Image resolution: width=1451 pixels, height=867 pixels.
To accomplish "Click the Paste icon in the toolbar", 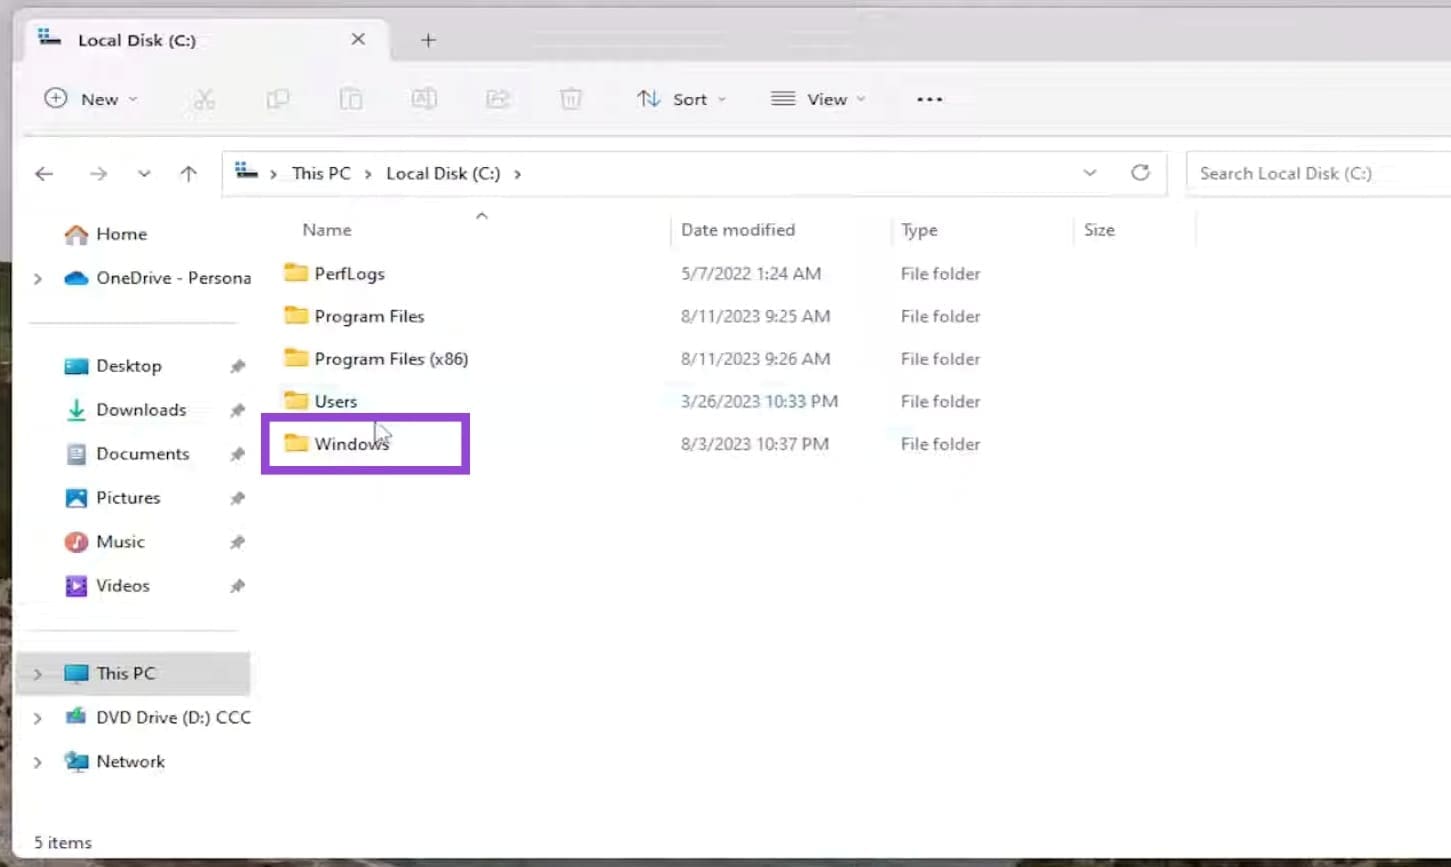I will pyautogui.click(x=350, y=98).
